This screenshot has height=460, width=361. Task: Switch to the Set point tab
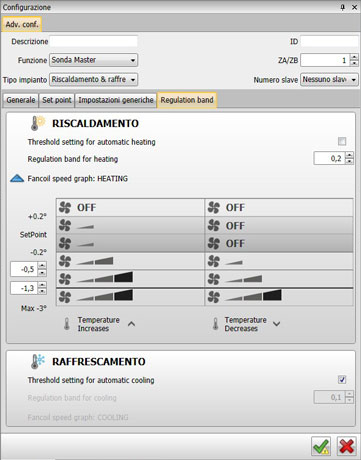coord(57,100)
